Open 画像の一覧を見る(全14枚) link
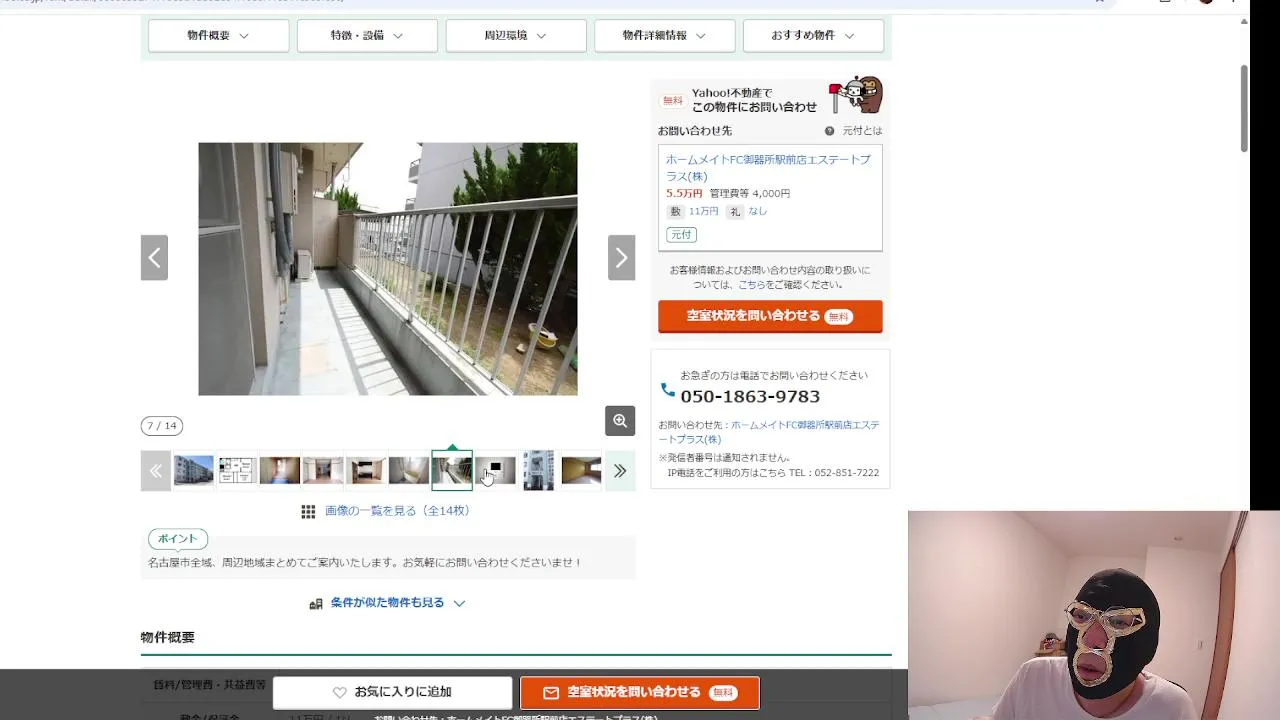Screen dimensions: 1280x720 click(x=397, y=511)
